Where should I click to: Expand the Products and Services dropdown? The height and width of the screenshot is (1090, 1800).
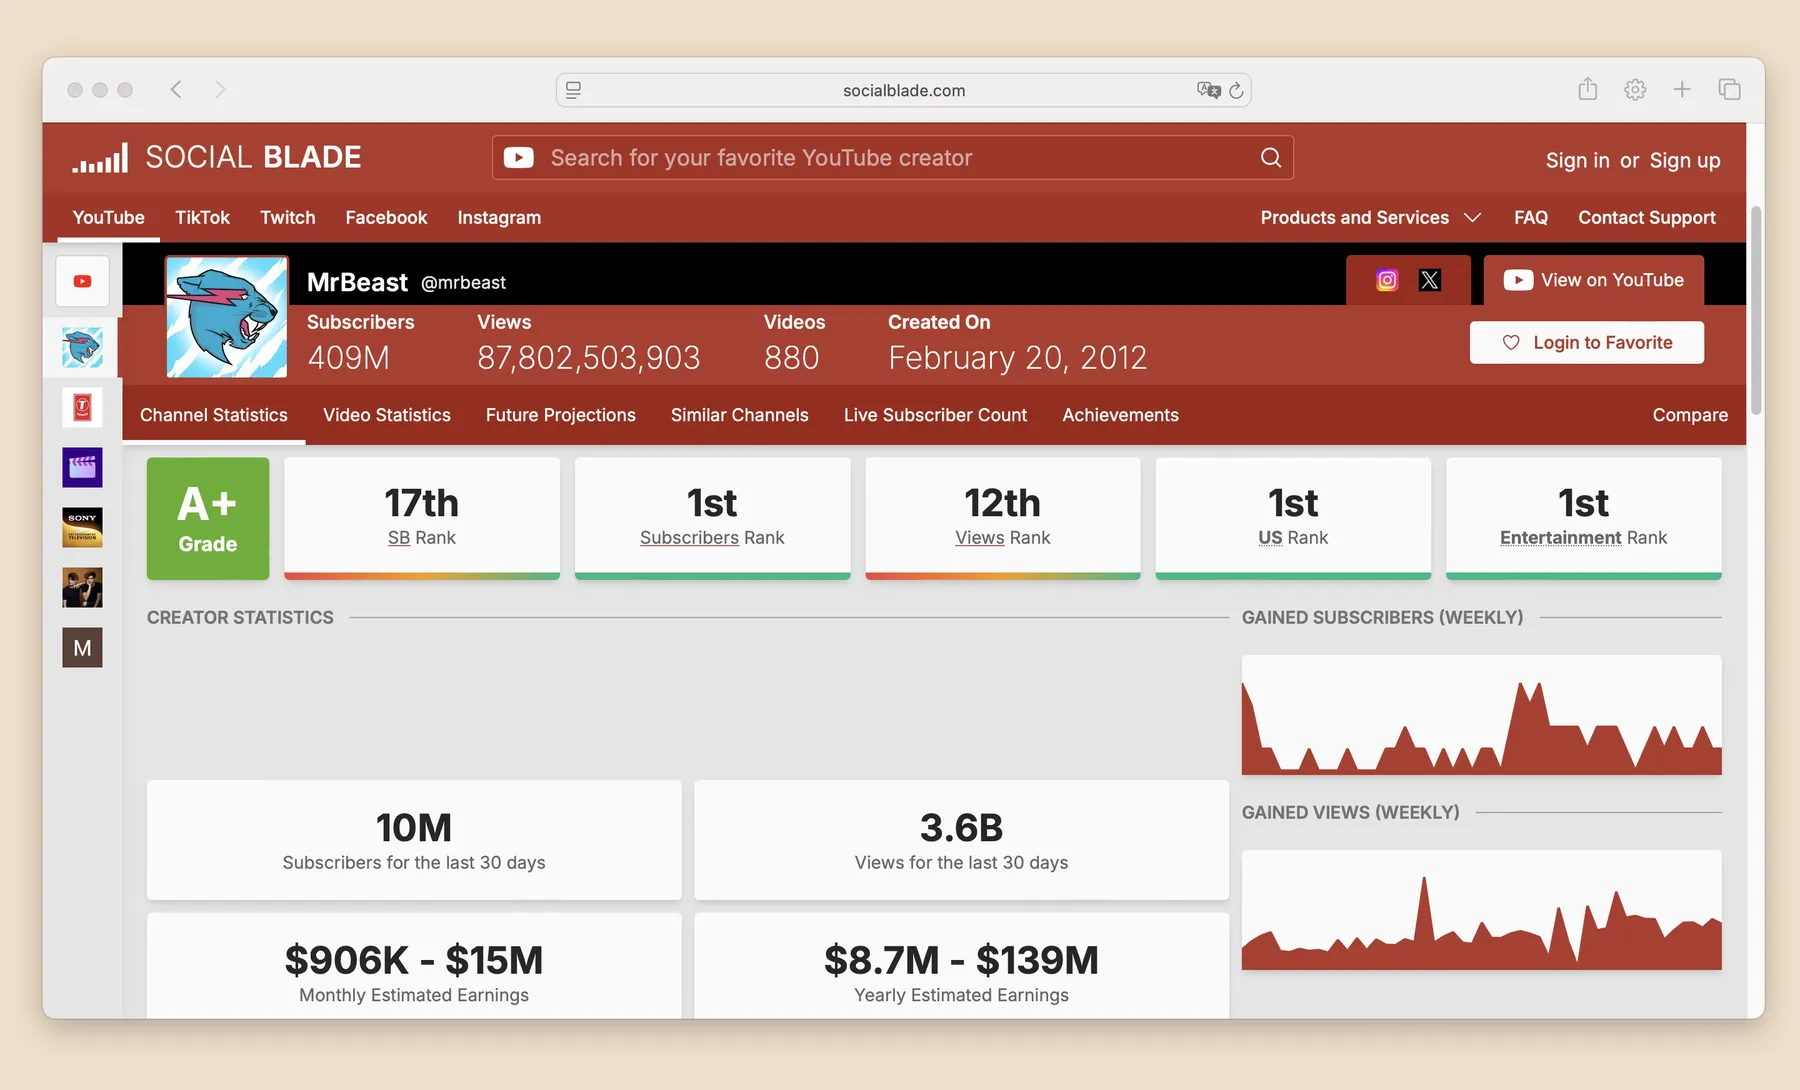click(x=1370, y=218)
